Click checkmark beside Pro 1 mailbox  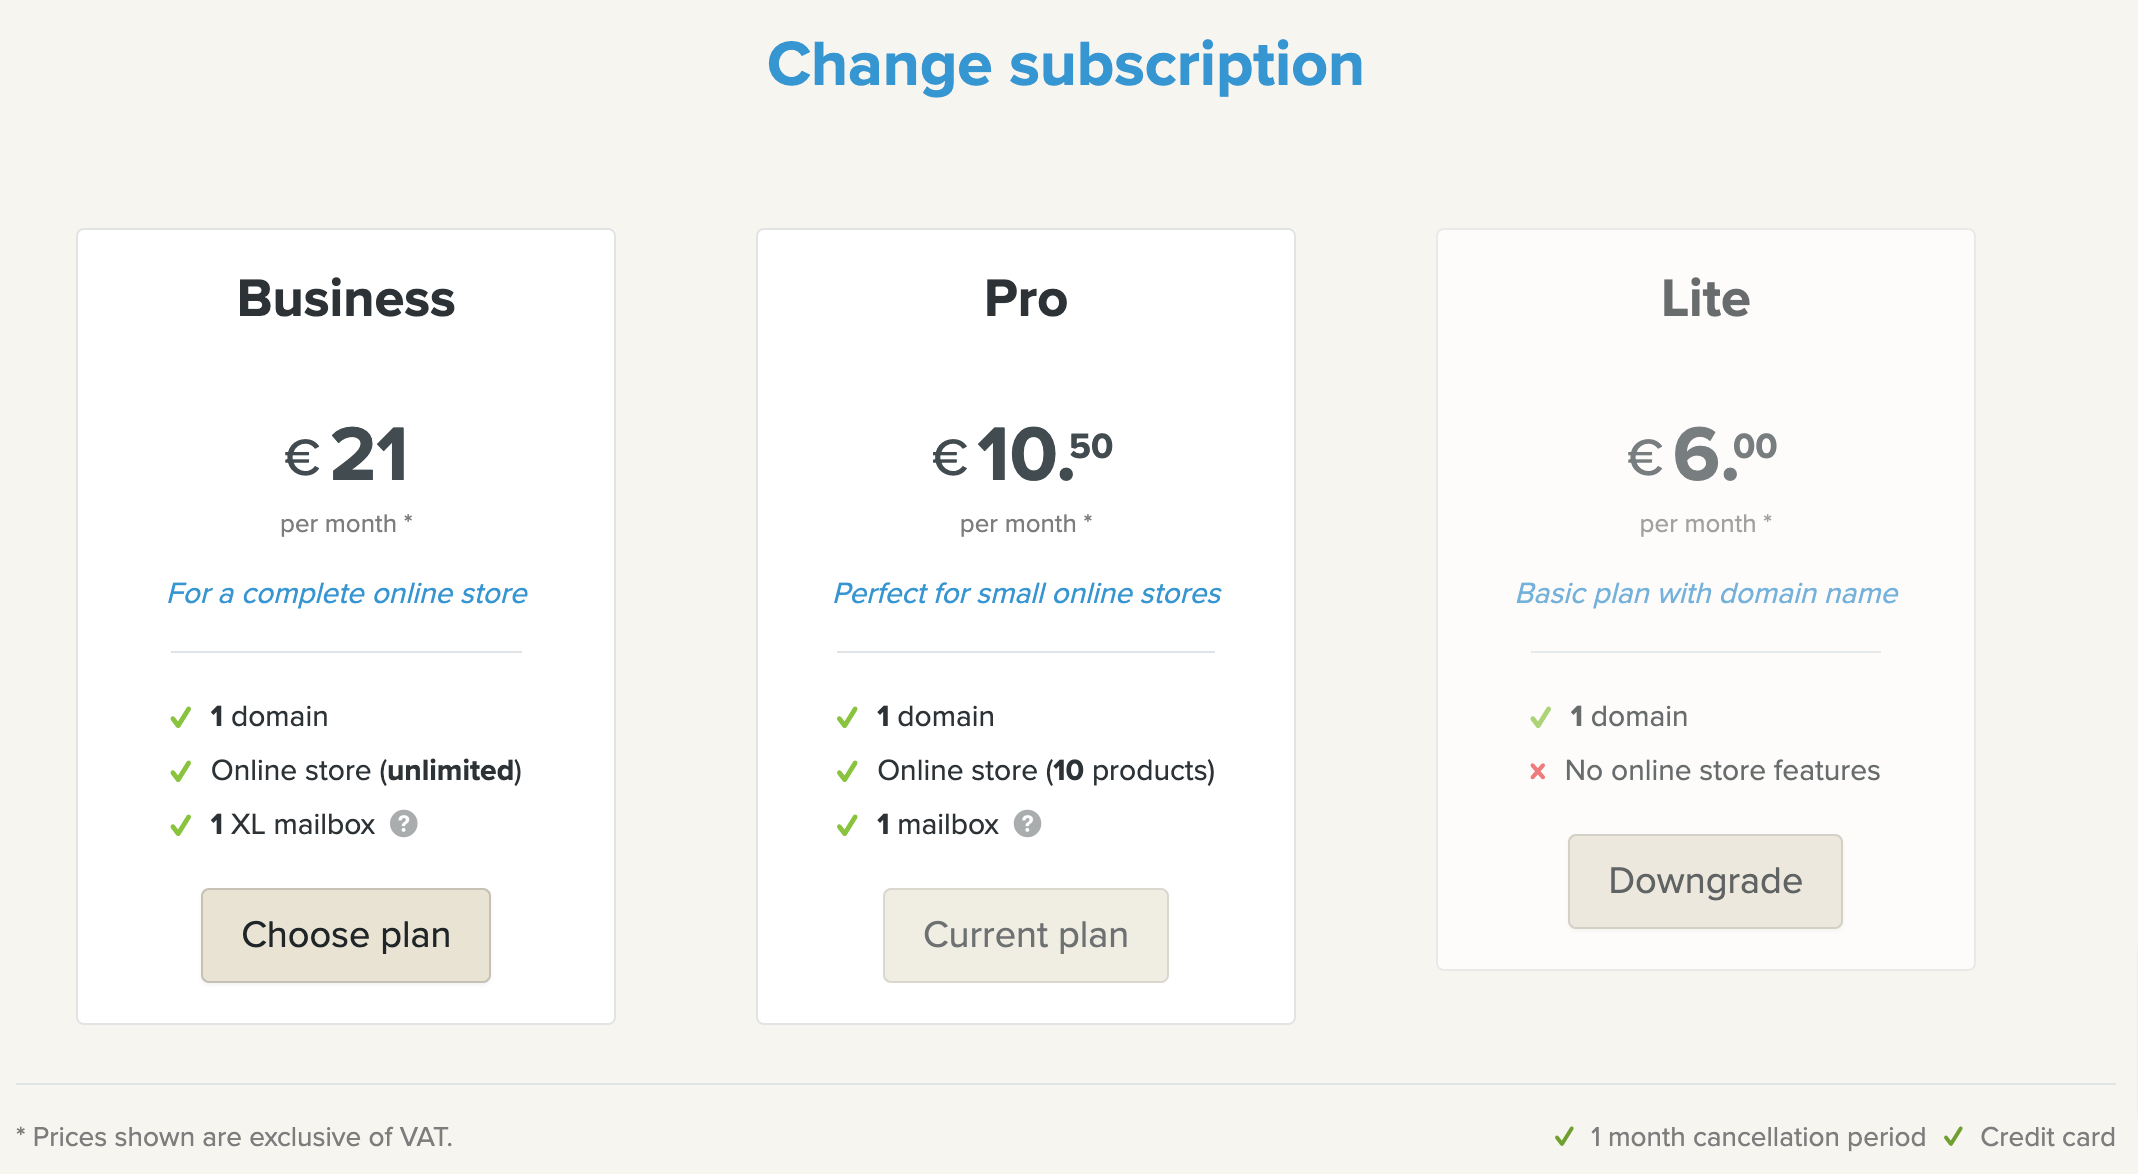click(x=847, y=825)
